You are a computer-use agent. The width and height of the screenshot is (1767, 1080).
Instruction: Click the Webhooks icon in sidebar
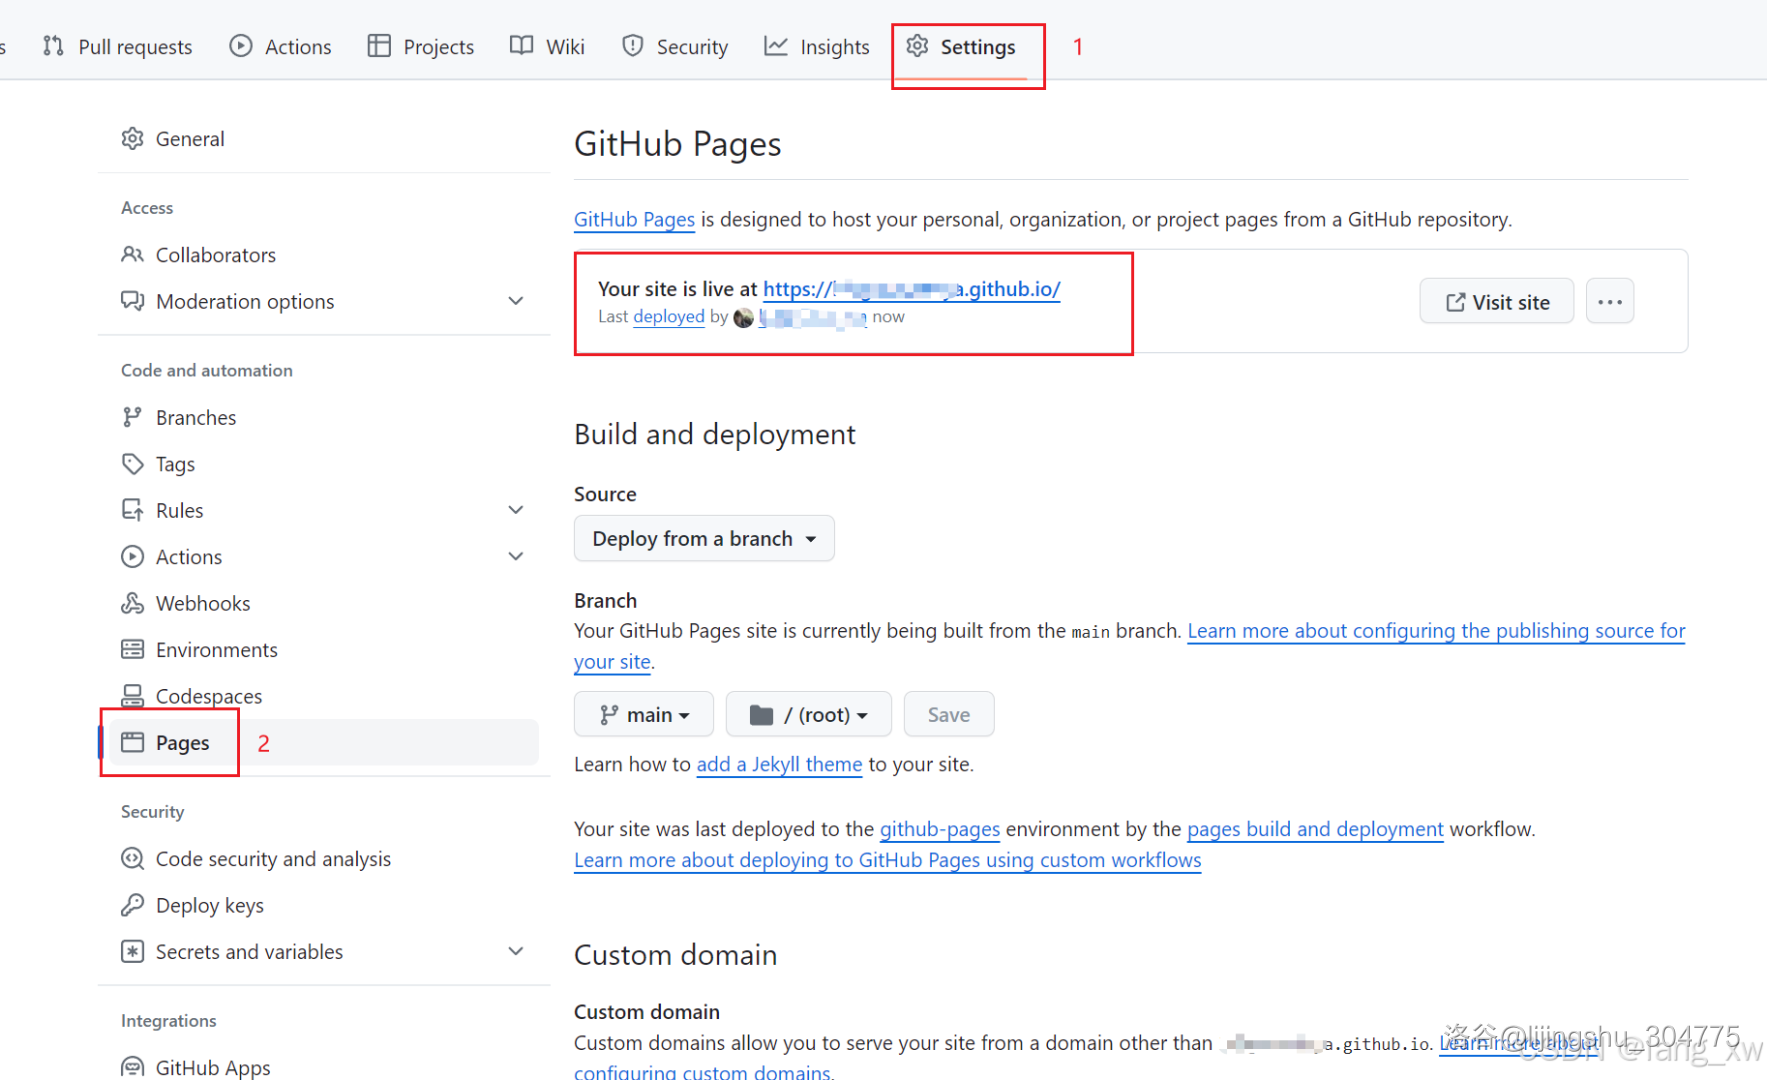(133, 603)
